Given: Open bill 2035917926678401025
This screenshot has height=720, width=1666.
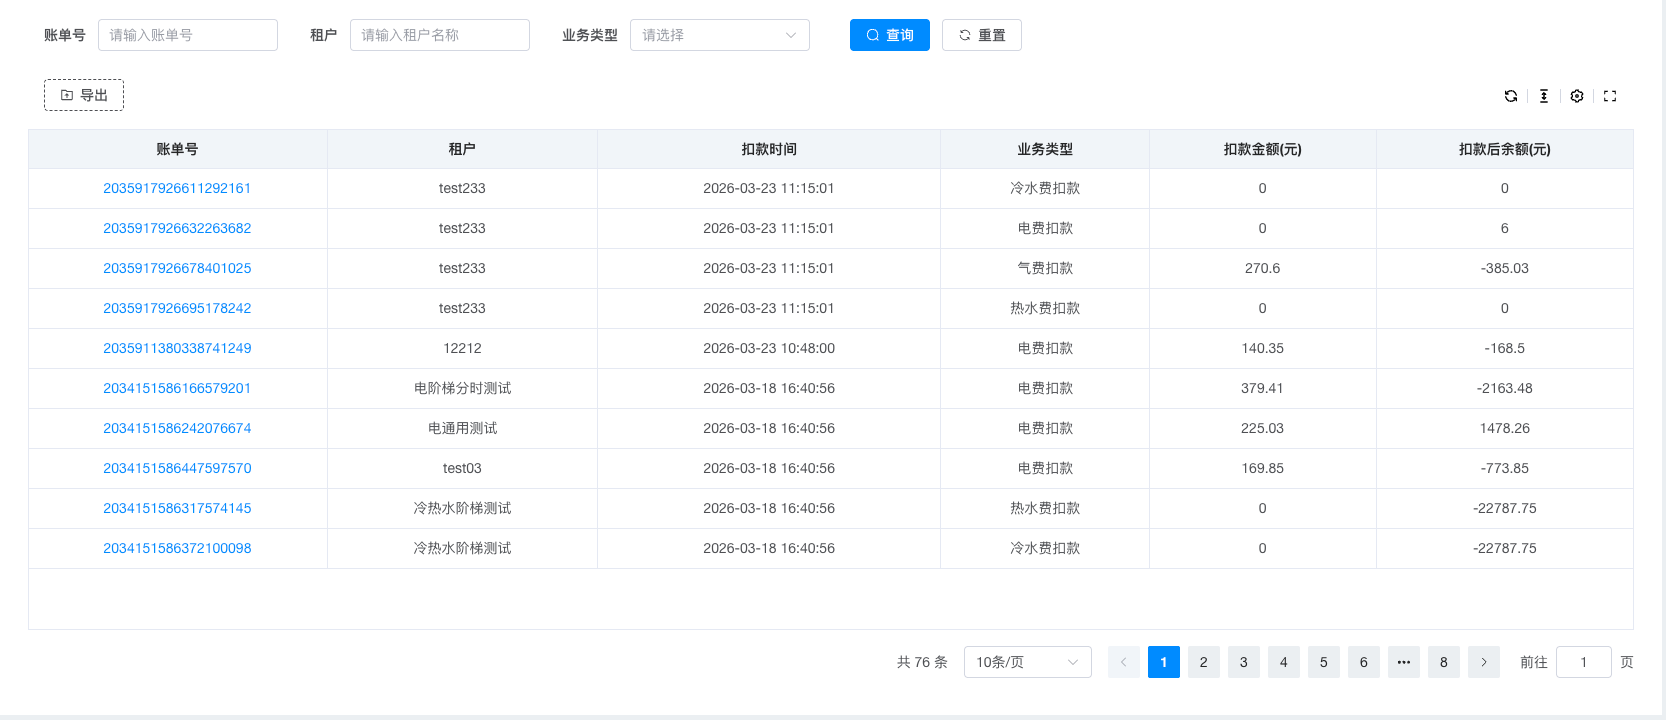Looking at the screenshot, I should [x=177, y=268].
